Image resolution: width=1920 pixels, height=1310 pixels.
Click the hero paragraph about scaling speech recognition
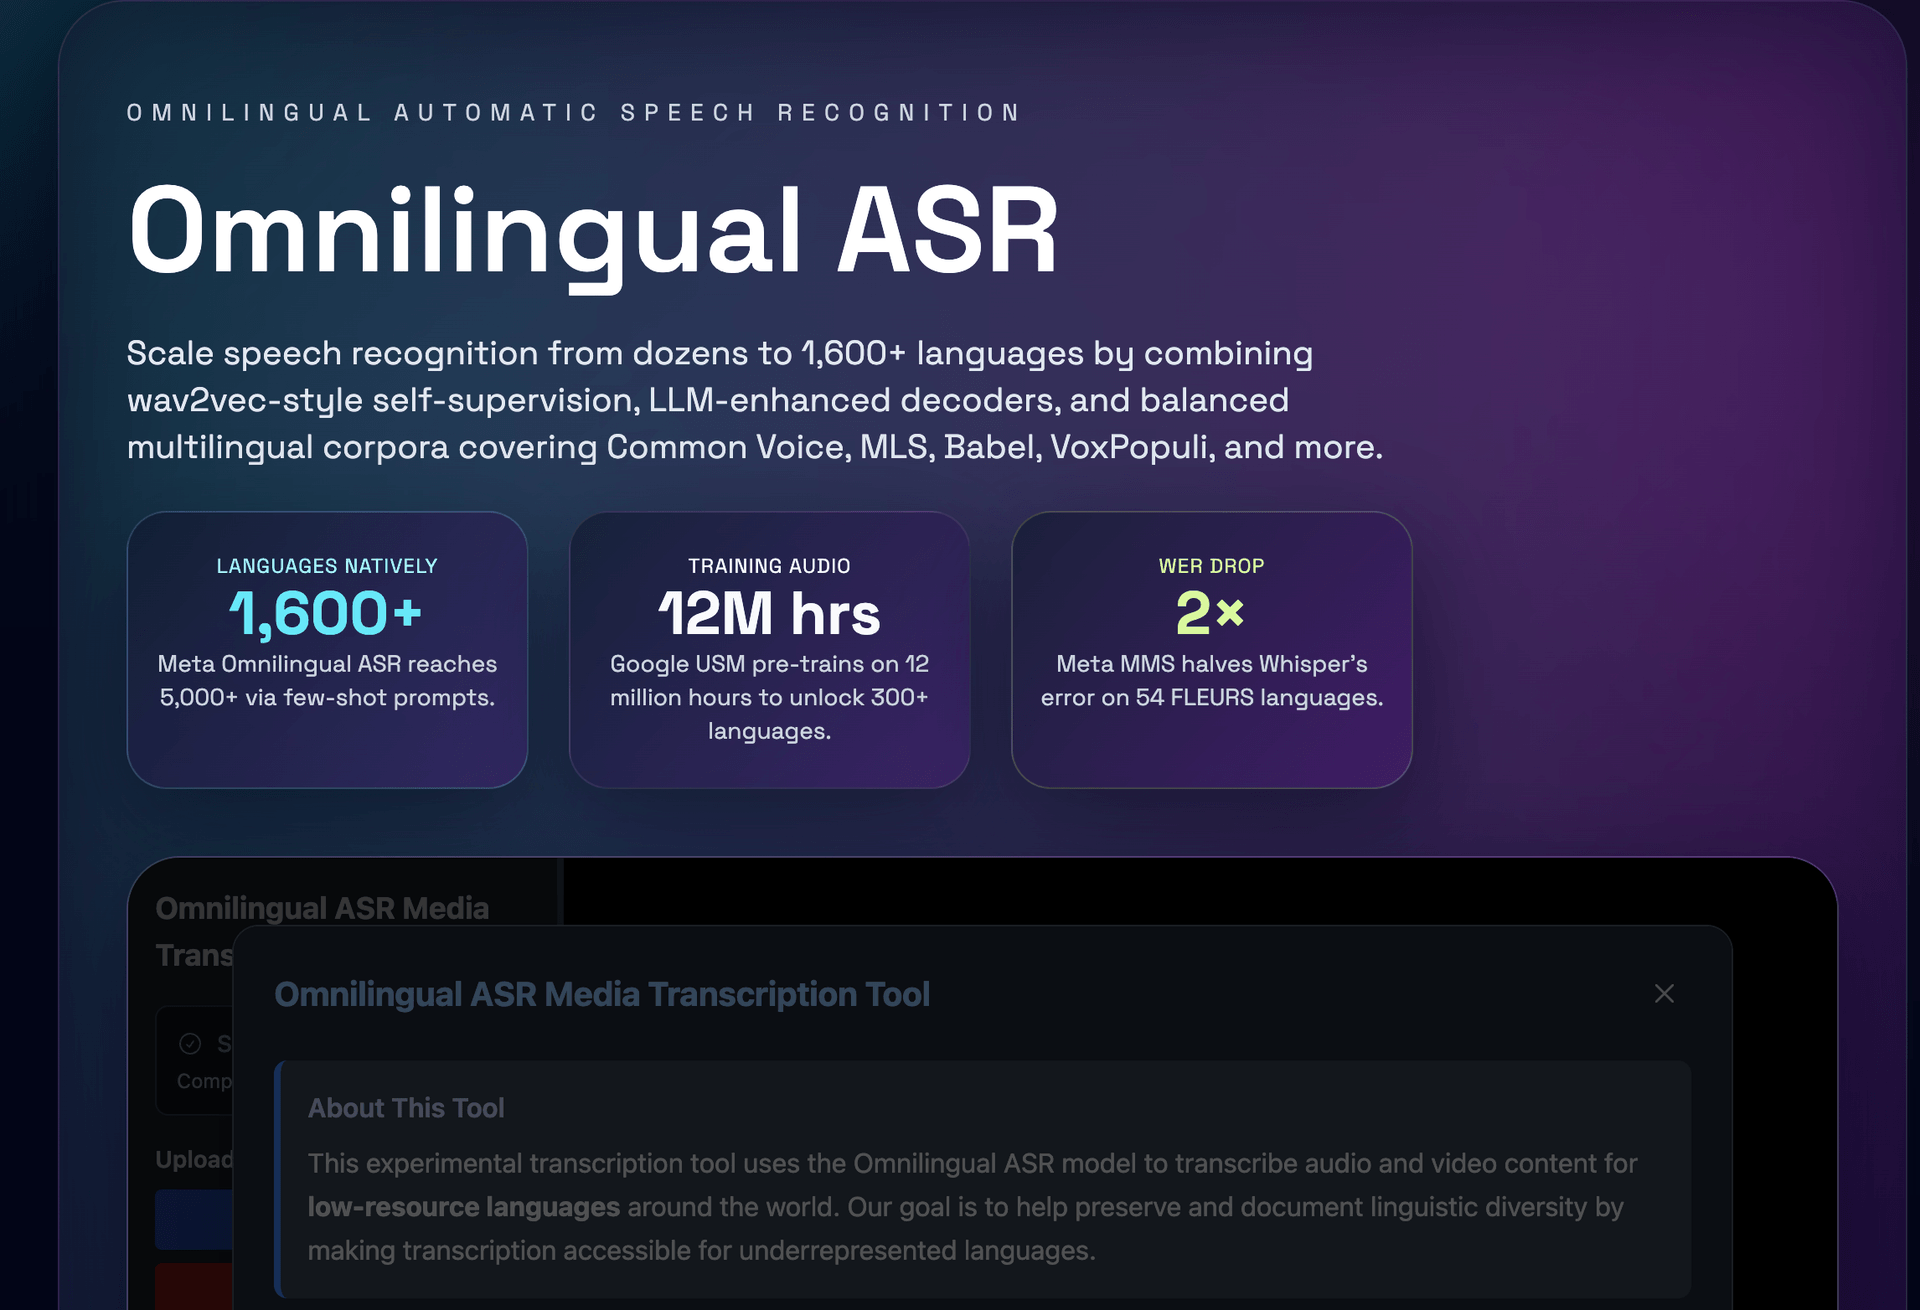pos(754,400)
